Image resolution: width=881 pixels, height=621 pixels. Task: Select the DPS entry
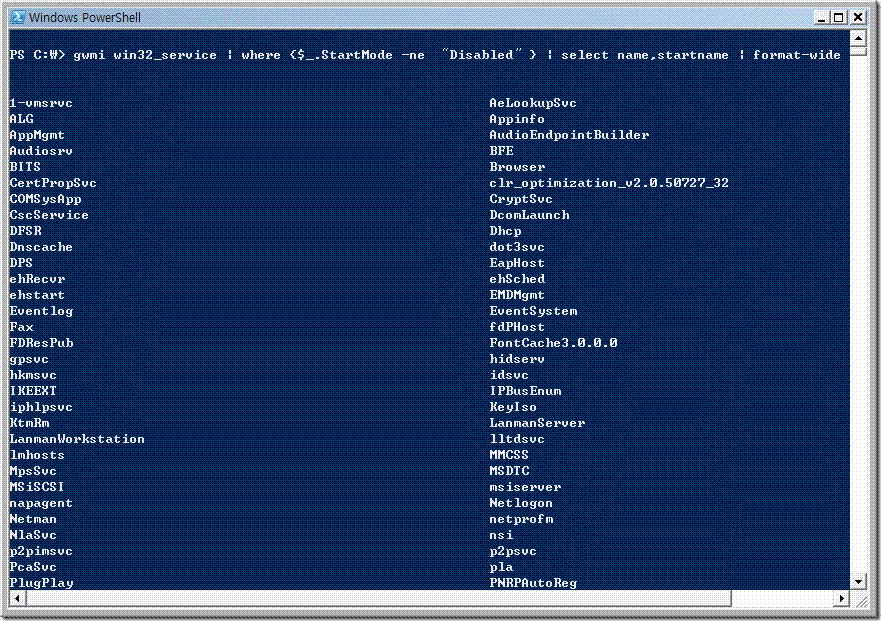[x=21, y=263]
